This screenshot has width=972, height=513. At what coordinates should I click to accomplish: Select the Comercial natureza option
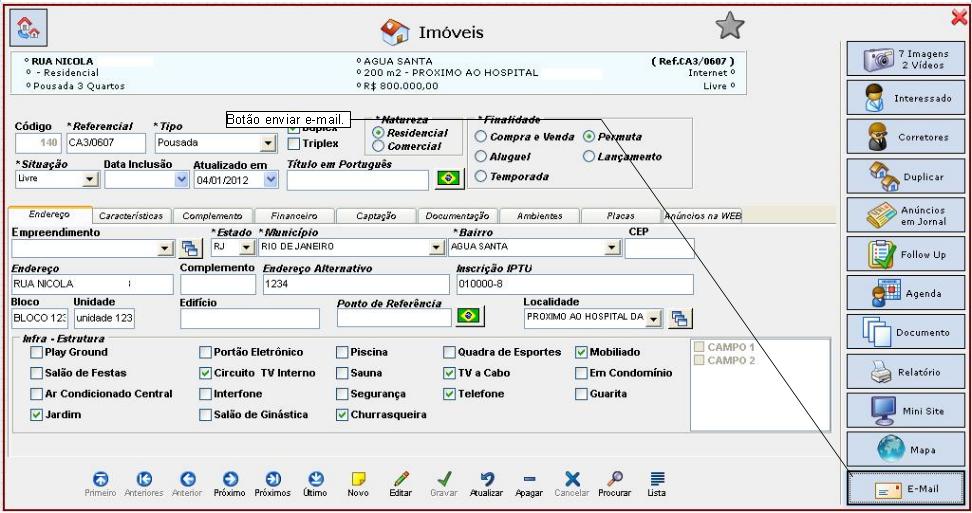pyautogui.click(x=378, y=146)
